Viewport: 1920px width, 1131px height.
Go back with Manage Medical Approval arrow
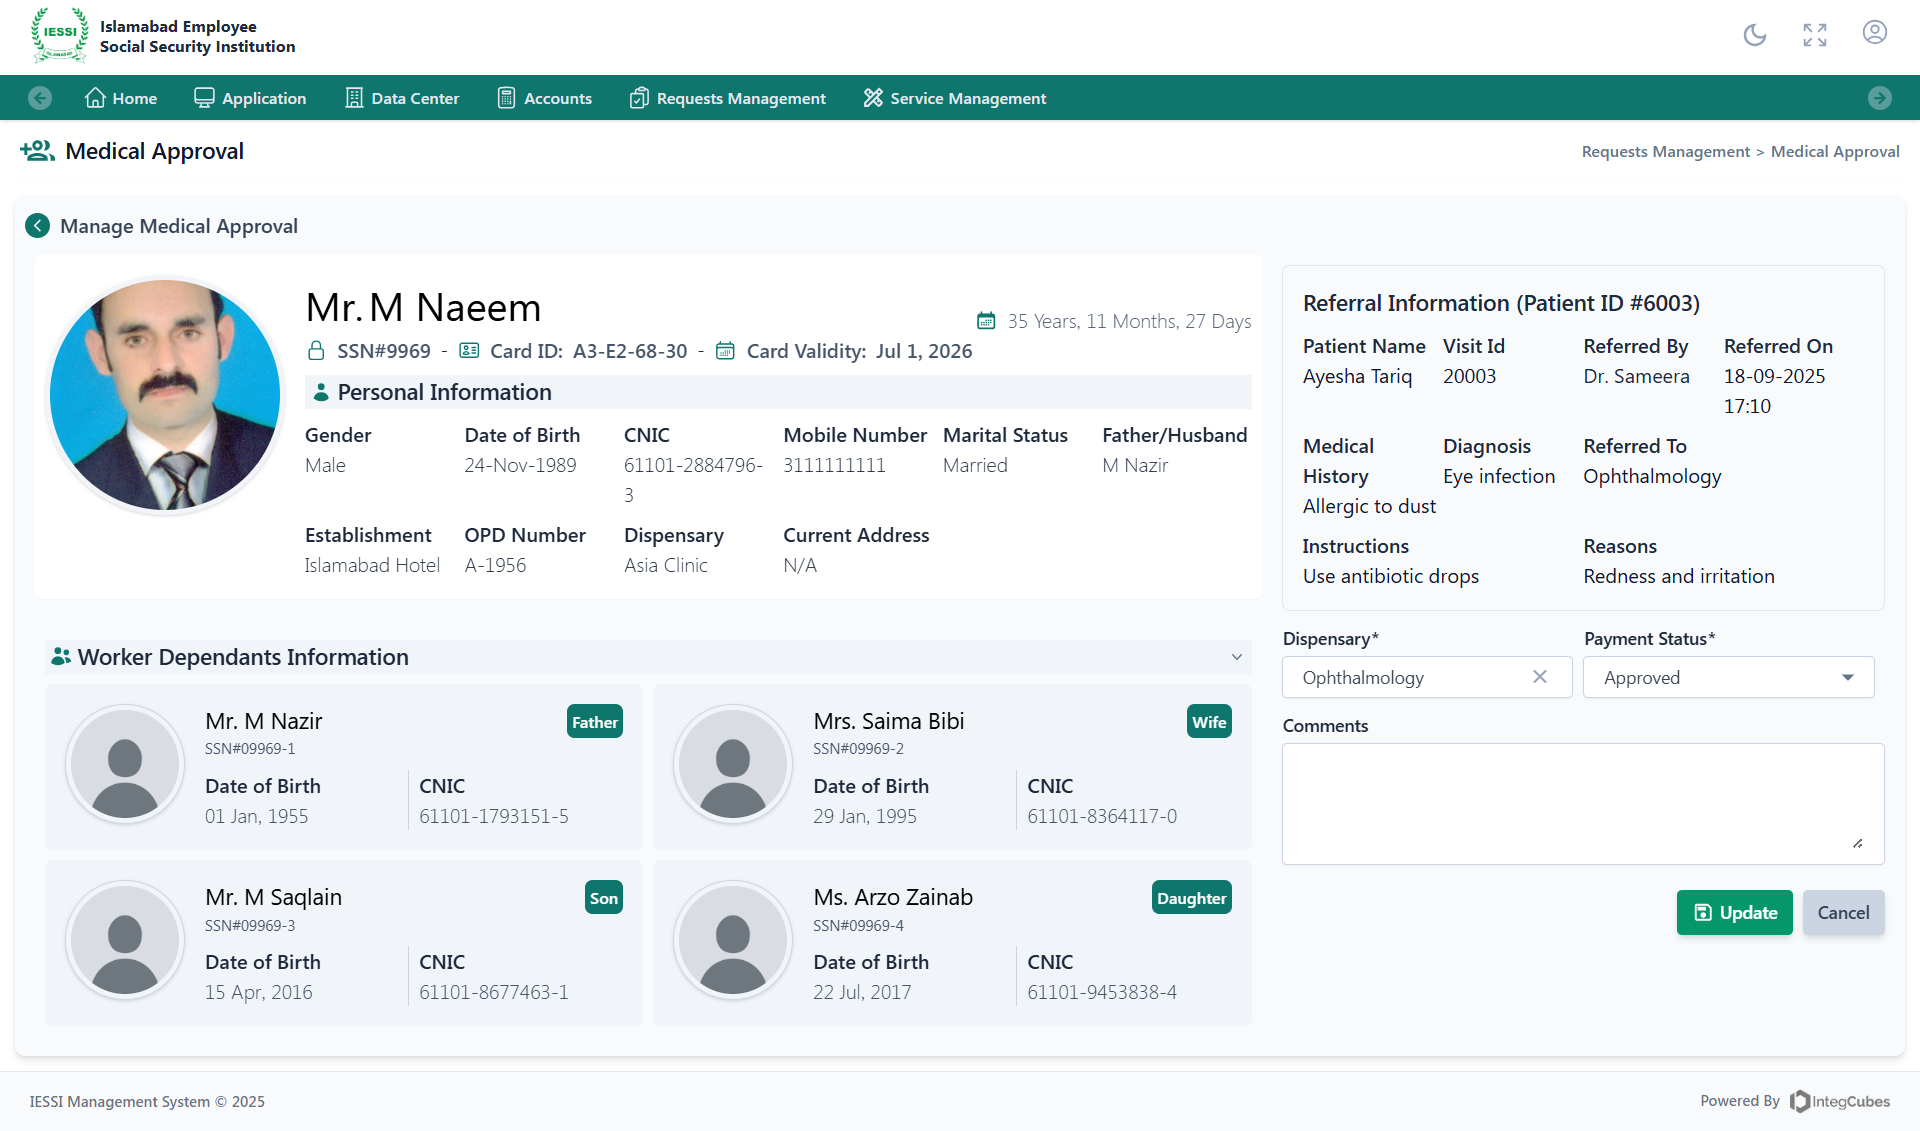37,226
